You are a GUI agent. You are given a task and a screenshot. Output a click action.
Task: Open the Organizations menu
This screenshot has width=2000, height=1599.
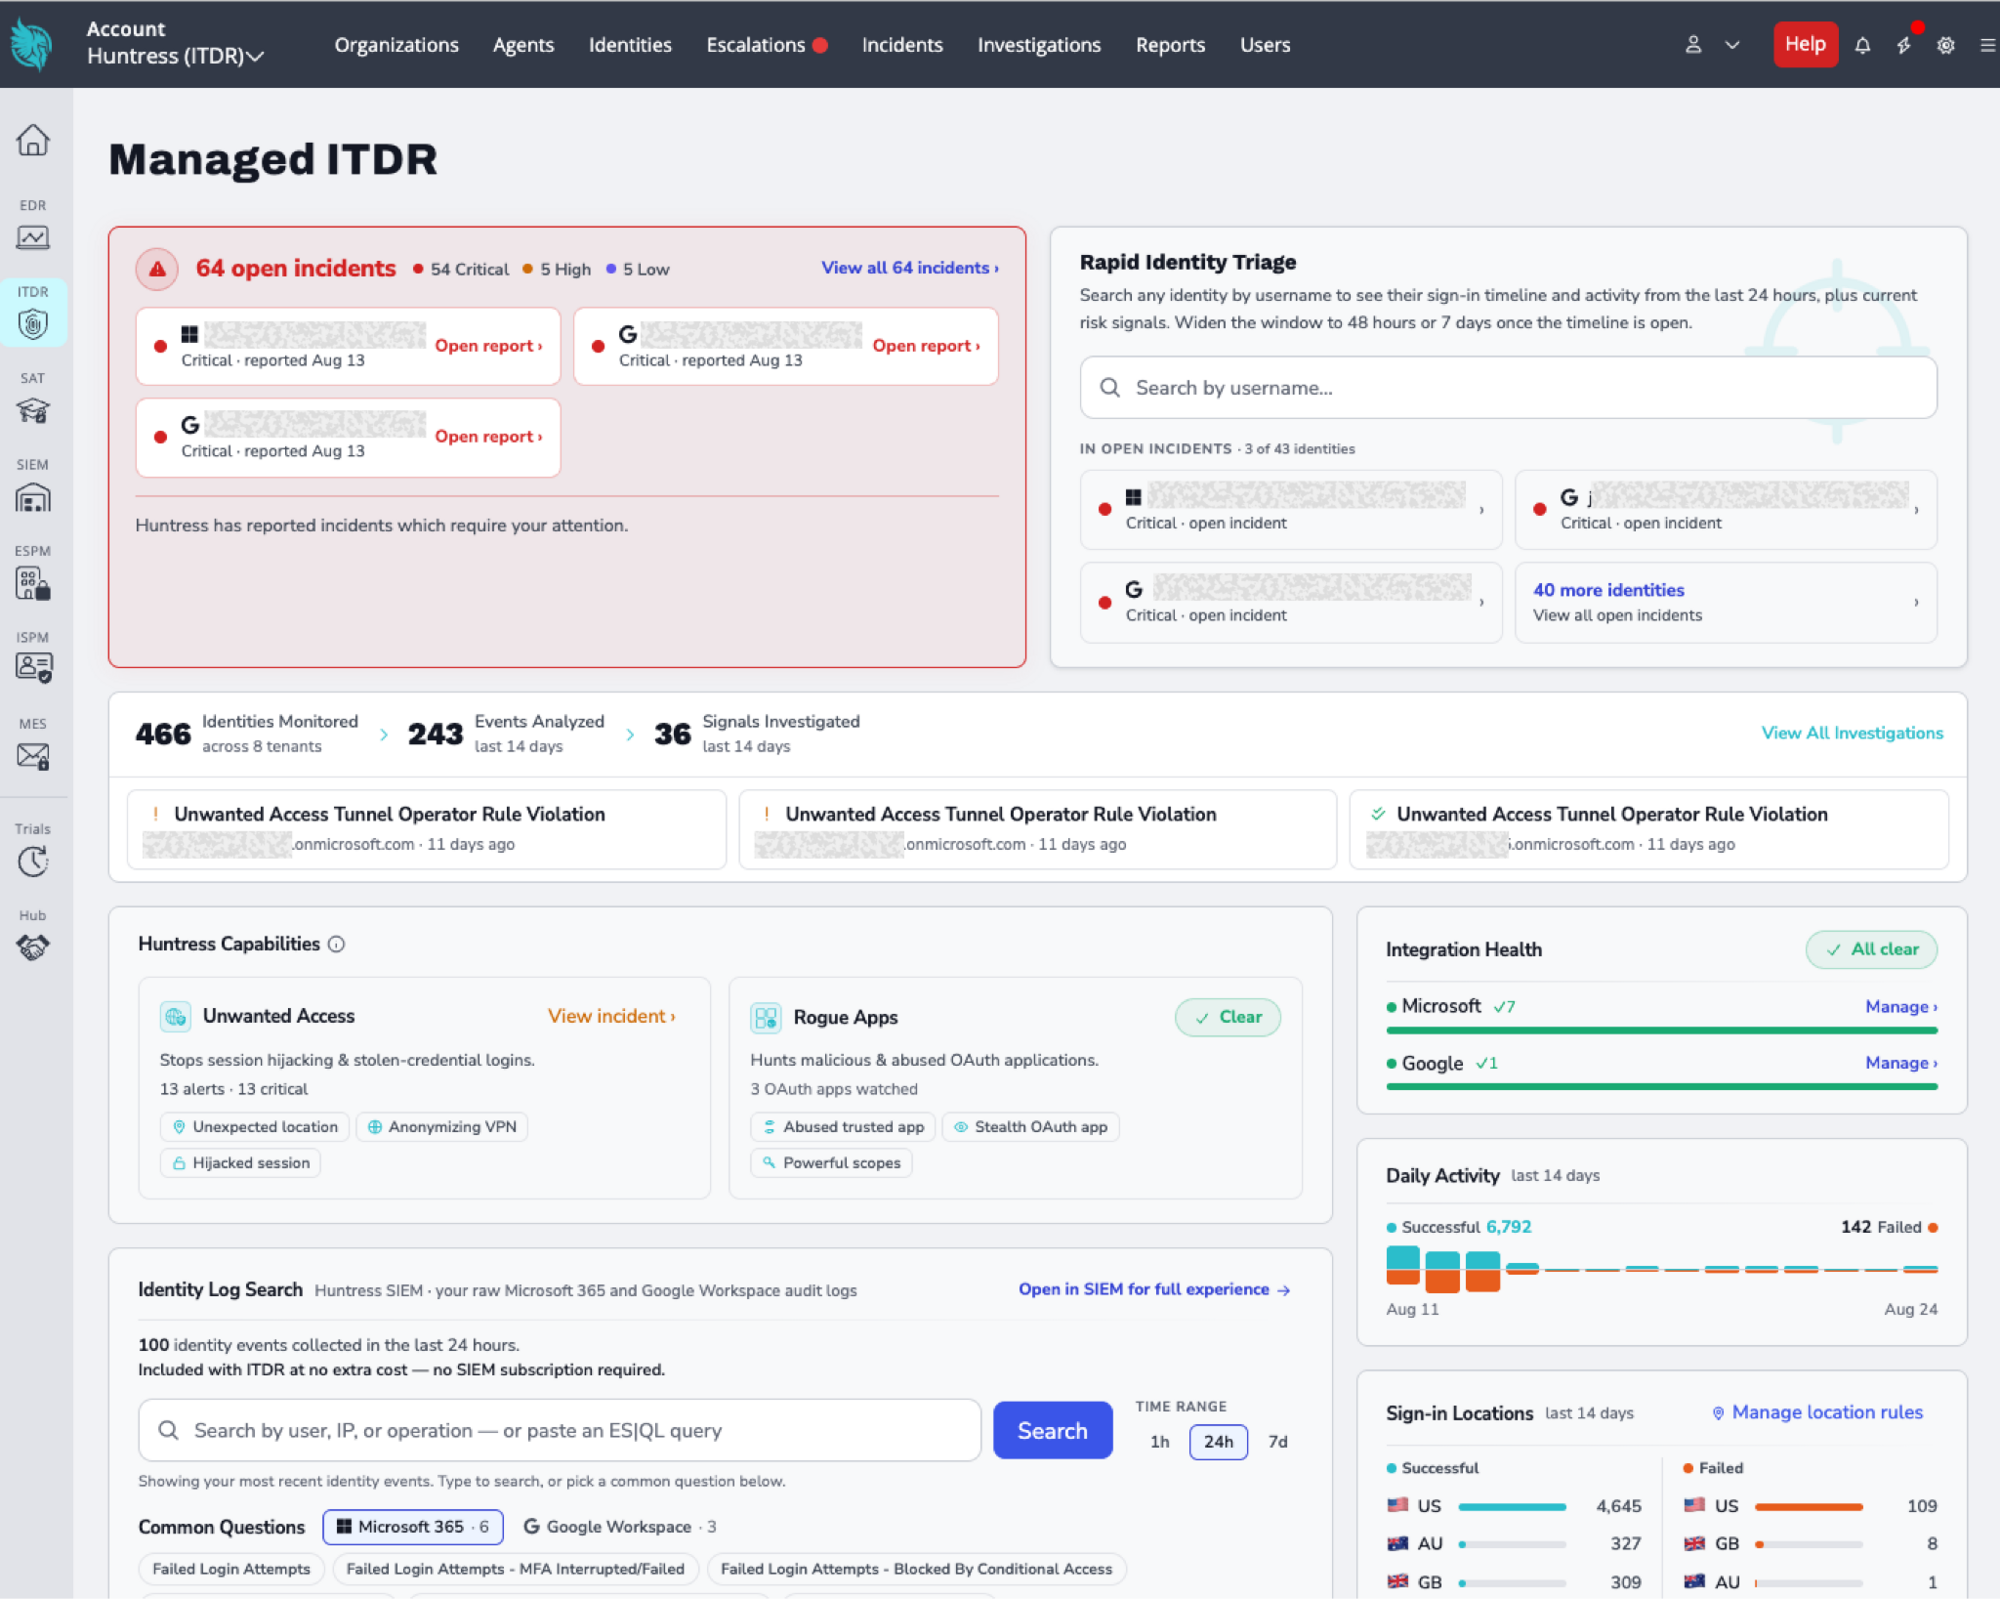click(396, 45)
